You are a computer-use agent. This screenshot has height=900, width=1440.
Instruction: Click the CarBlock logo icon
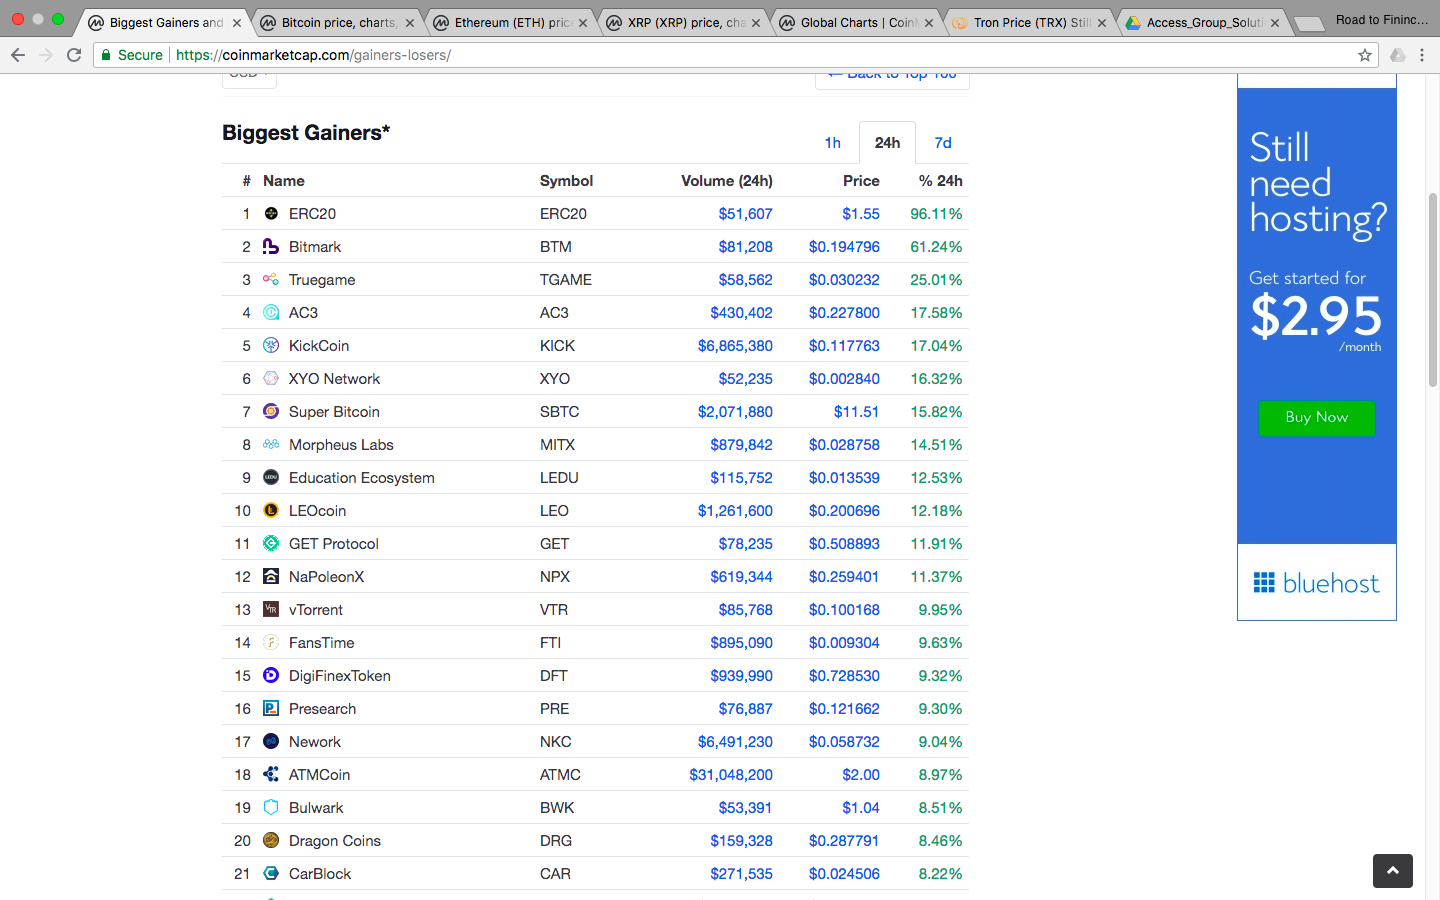pyautogui.click(x=271, y=873)
